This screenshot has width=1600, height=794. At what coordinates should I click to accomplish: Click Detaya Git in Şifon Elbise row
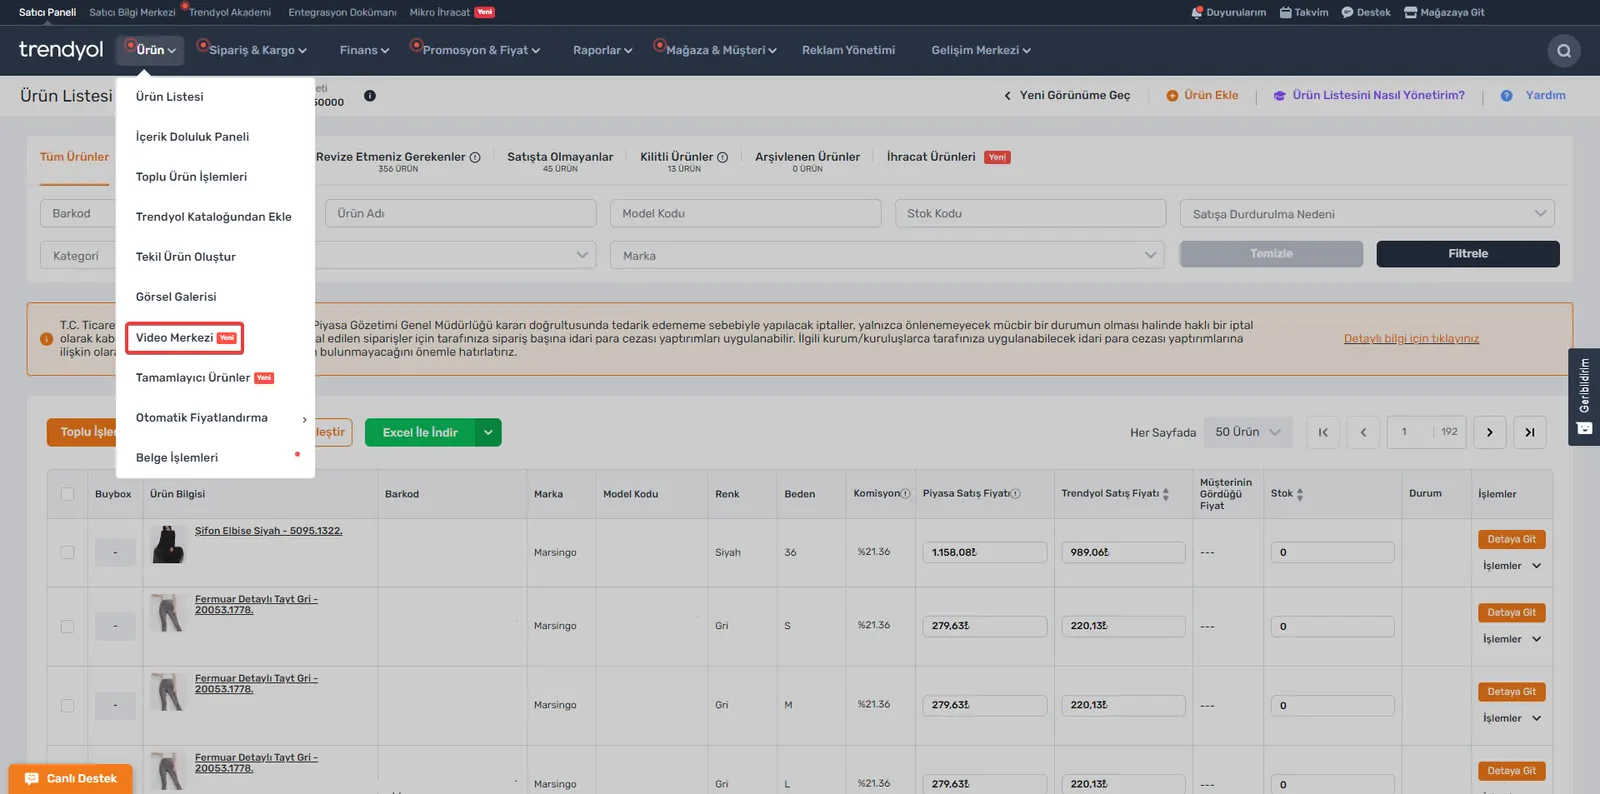1511,539
